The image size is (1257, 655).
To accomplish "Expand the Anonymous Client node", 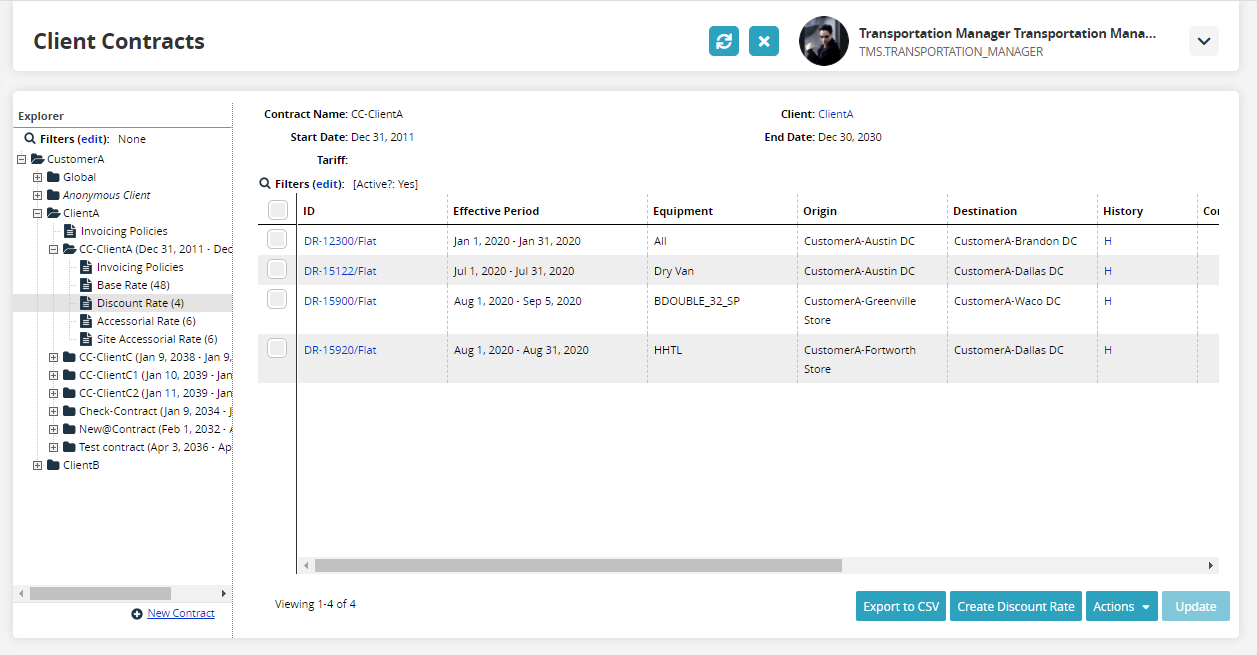I will 38,195.
